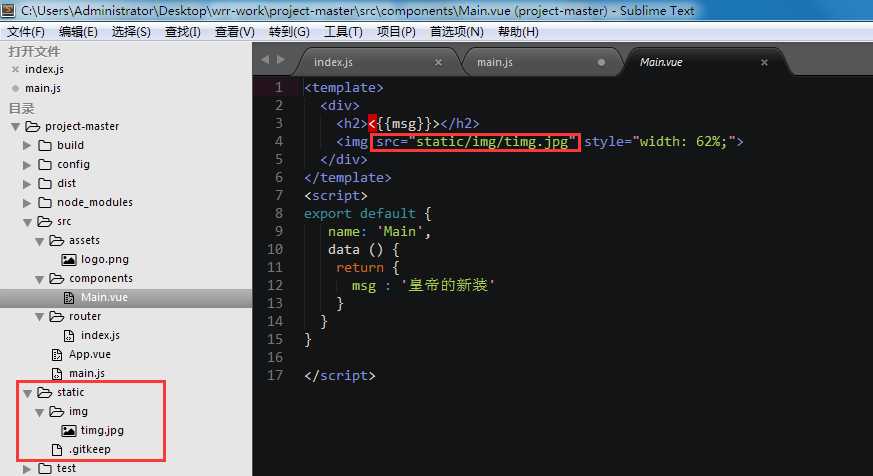This screenshot has height=476, width=873.
Task: Open index.js from open files list
Action: coord(44,70)
